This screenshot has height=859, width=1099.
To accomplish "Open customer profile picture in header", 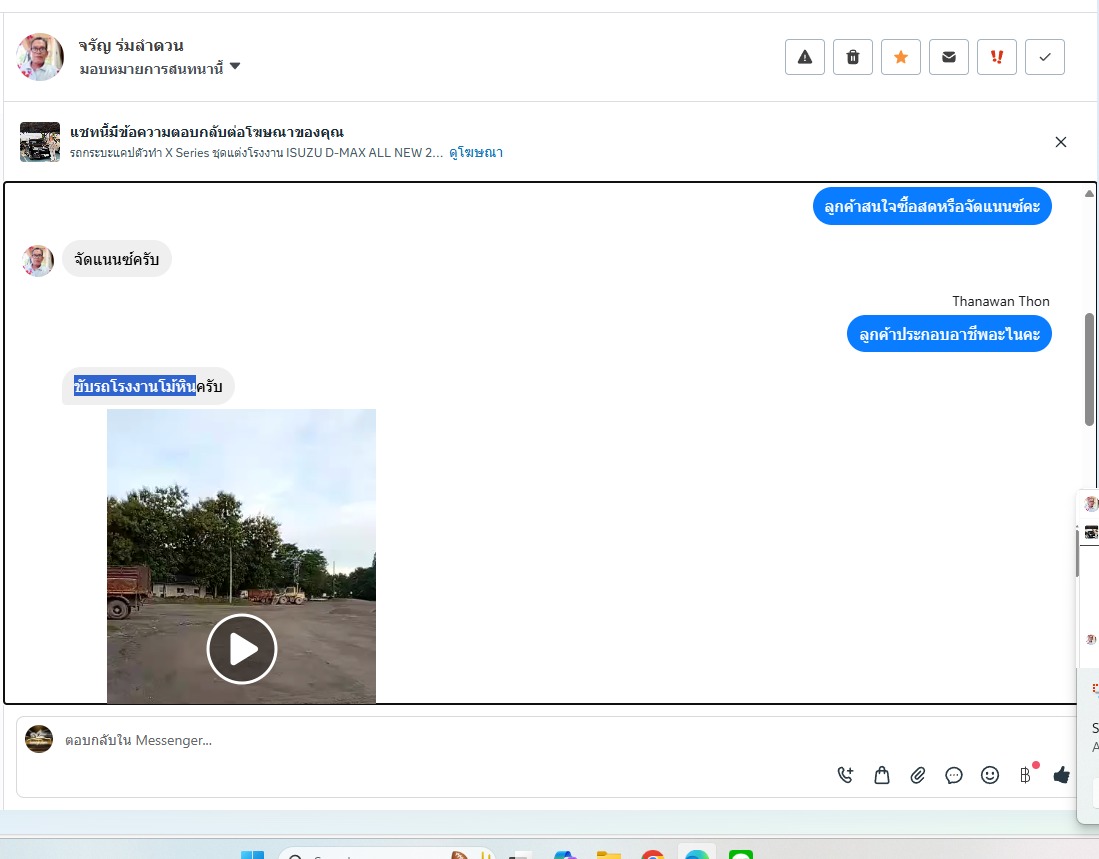I will (x=40, y=57).
